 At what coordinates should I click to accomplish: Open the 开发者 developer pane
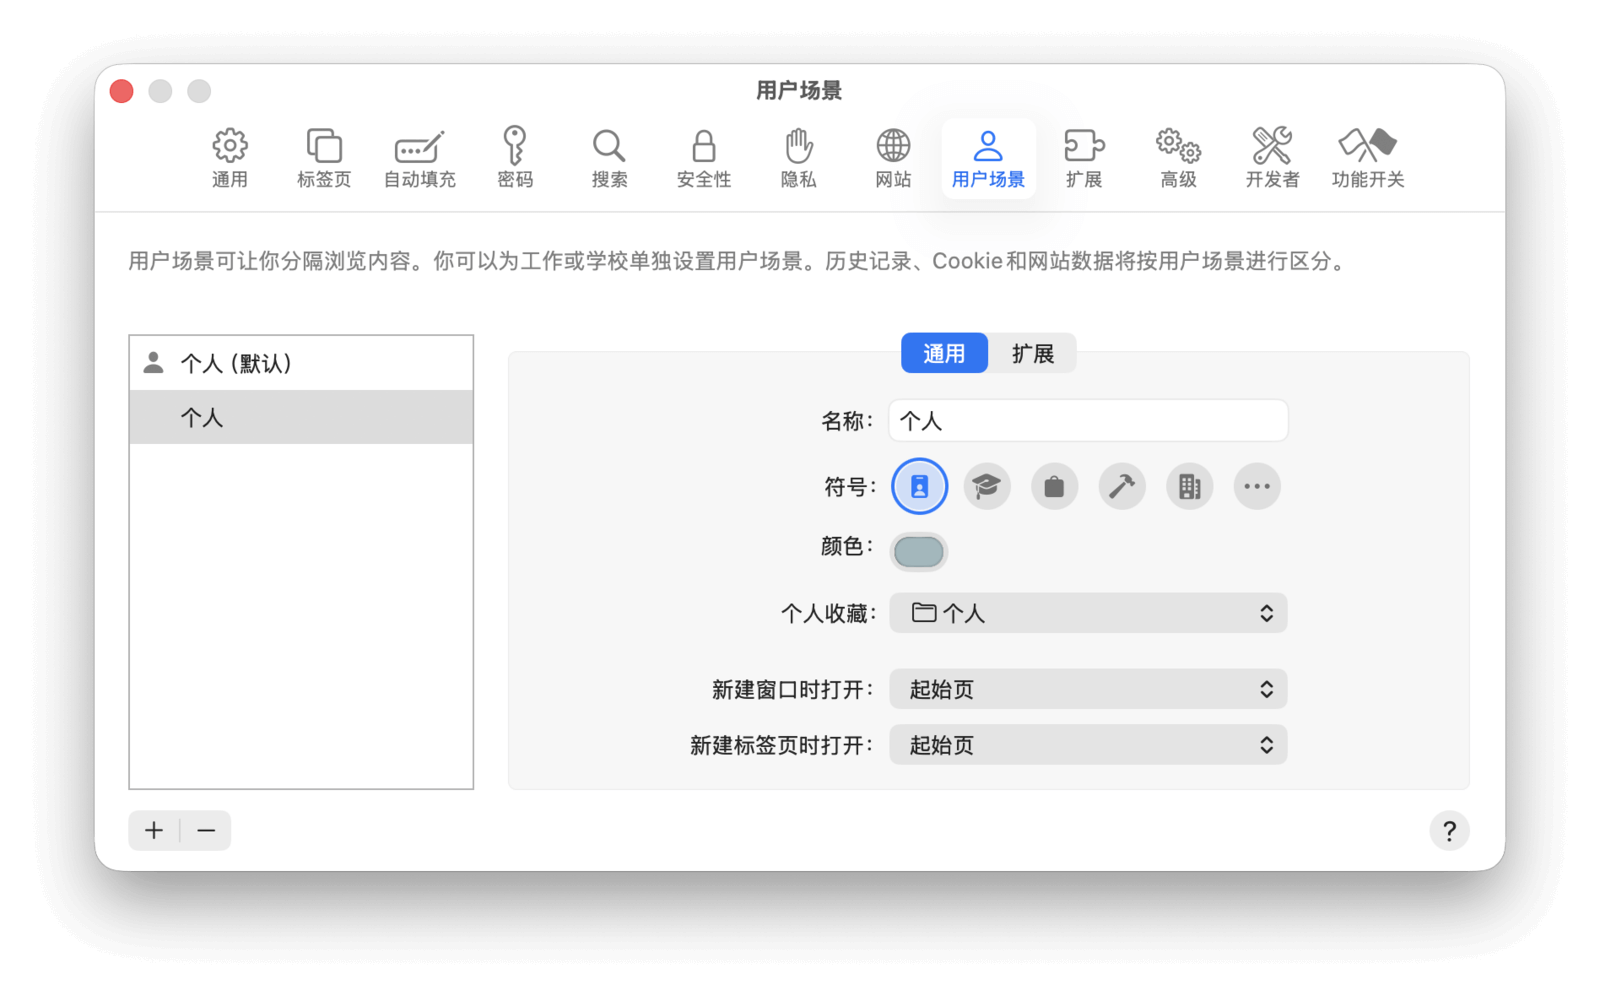pos(1272,158)
